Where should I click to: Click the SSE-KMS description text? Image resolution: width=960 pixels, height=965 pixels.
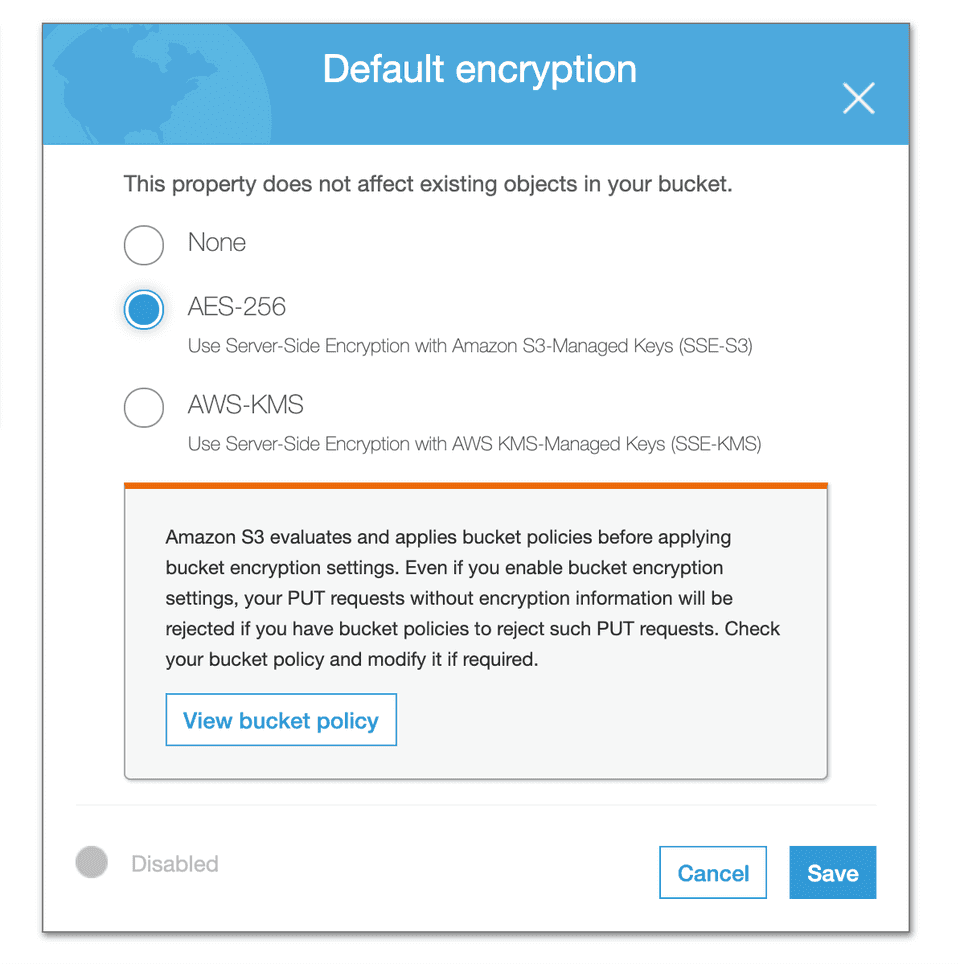475,444
